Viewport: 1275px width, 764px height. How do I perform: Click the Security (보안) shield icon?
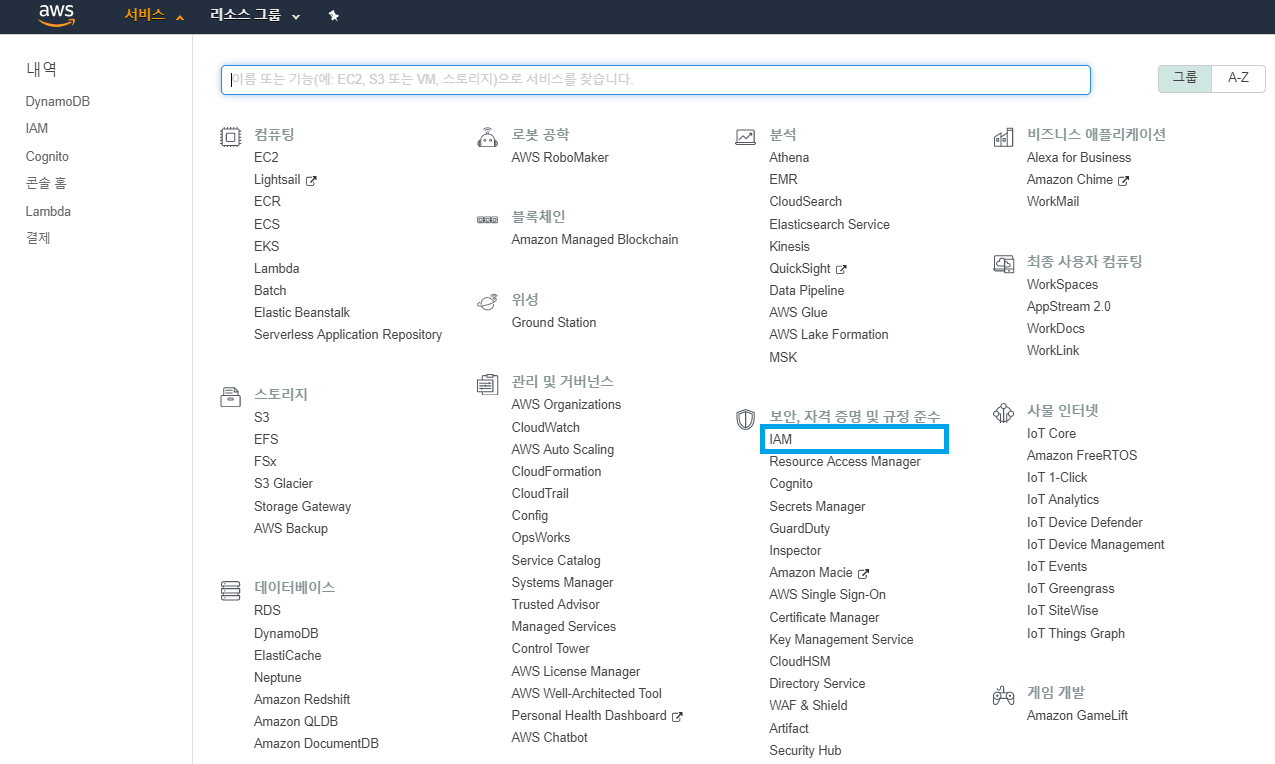745,419
